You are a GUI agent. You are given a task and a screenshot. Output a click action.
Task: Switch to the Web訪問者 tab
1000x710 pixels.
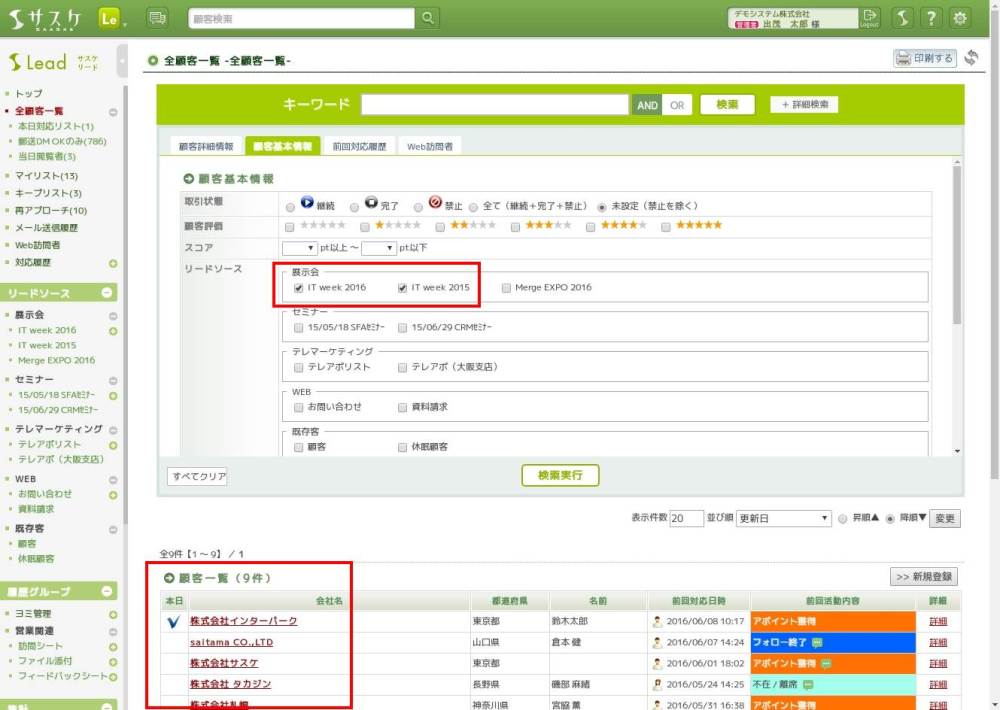pos(429,146)
